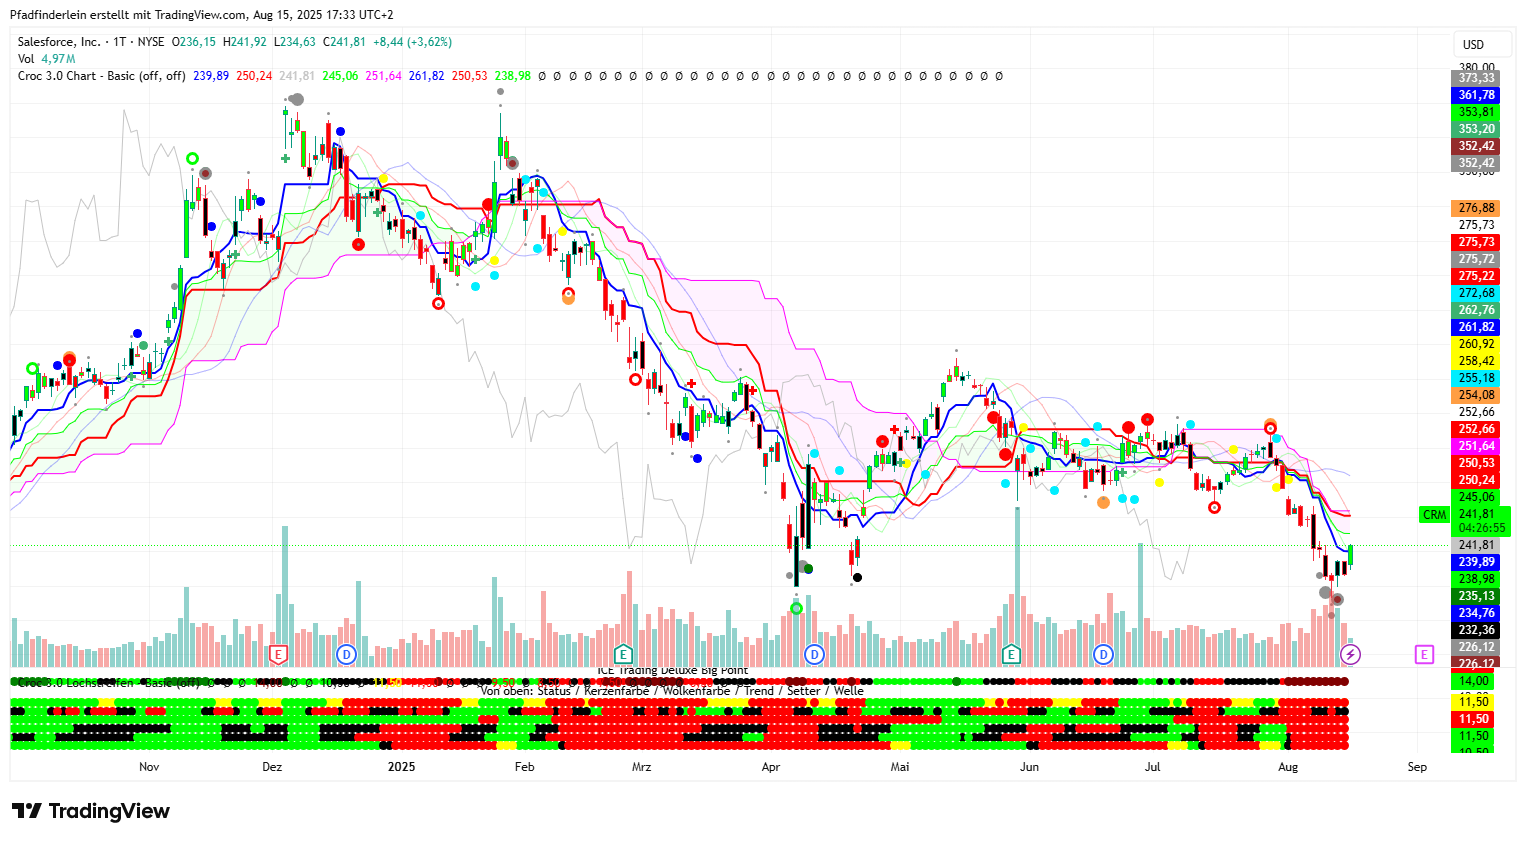Click the blue 361,78 price label

point(1476,95)
